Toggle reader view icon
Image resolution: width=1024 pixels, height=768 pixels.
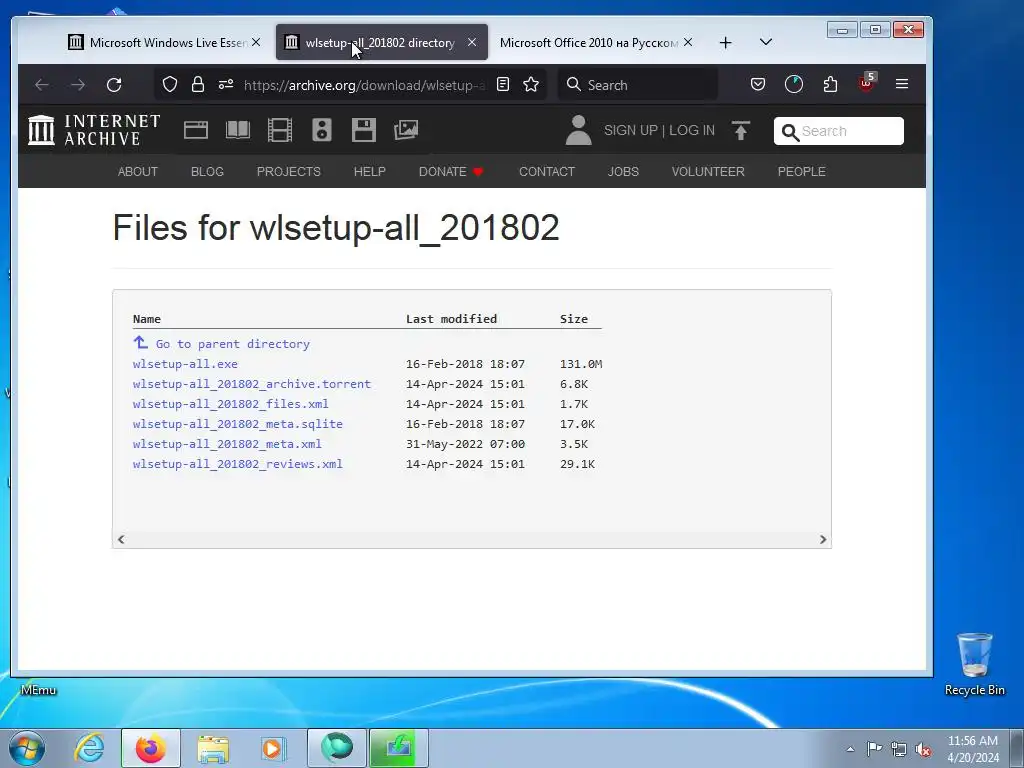pos(503,84)
